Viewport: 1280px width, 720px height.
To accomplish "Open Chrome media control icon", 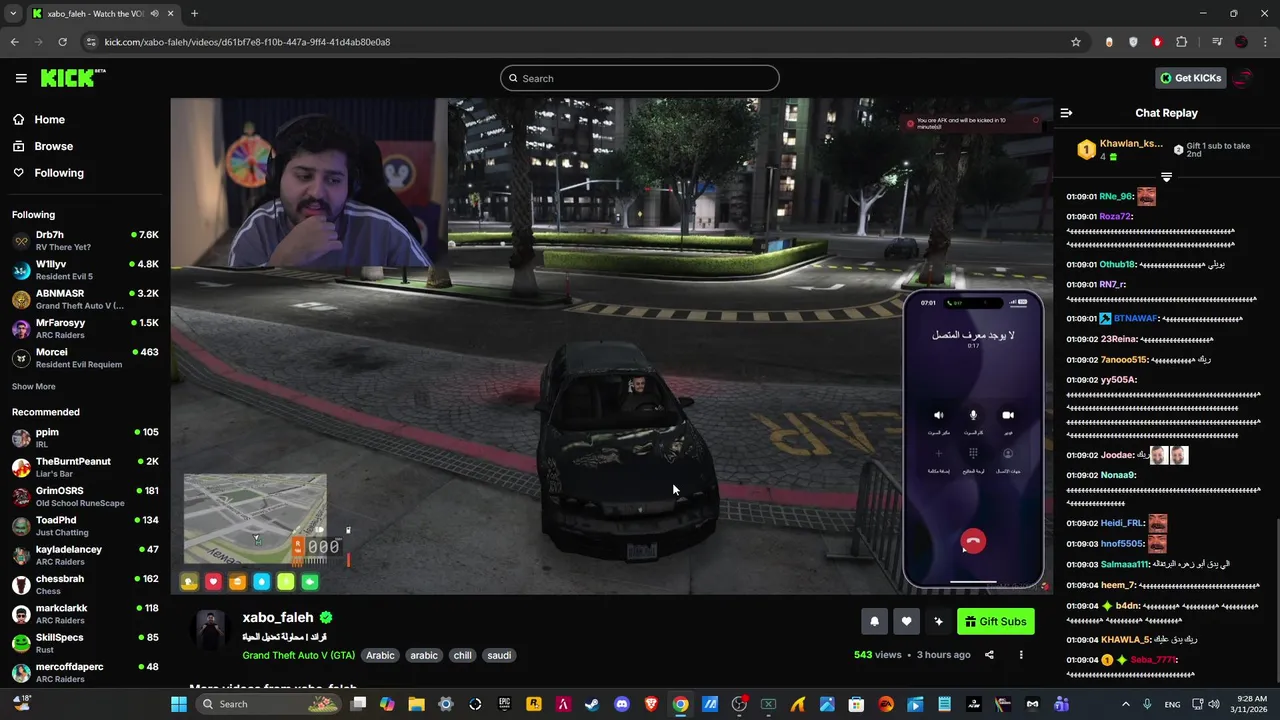I will point(1217,42).
